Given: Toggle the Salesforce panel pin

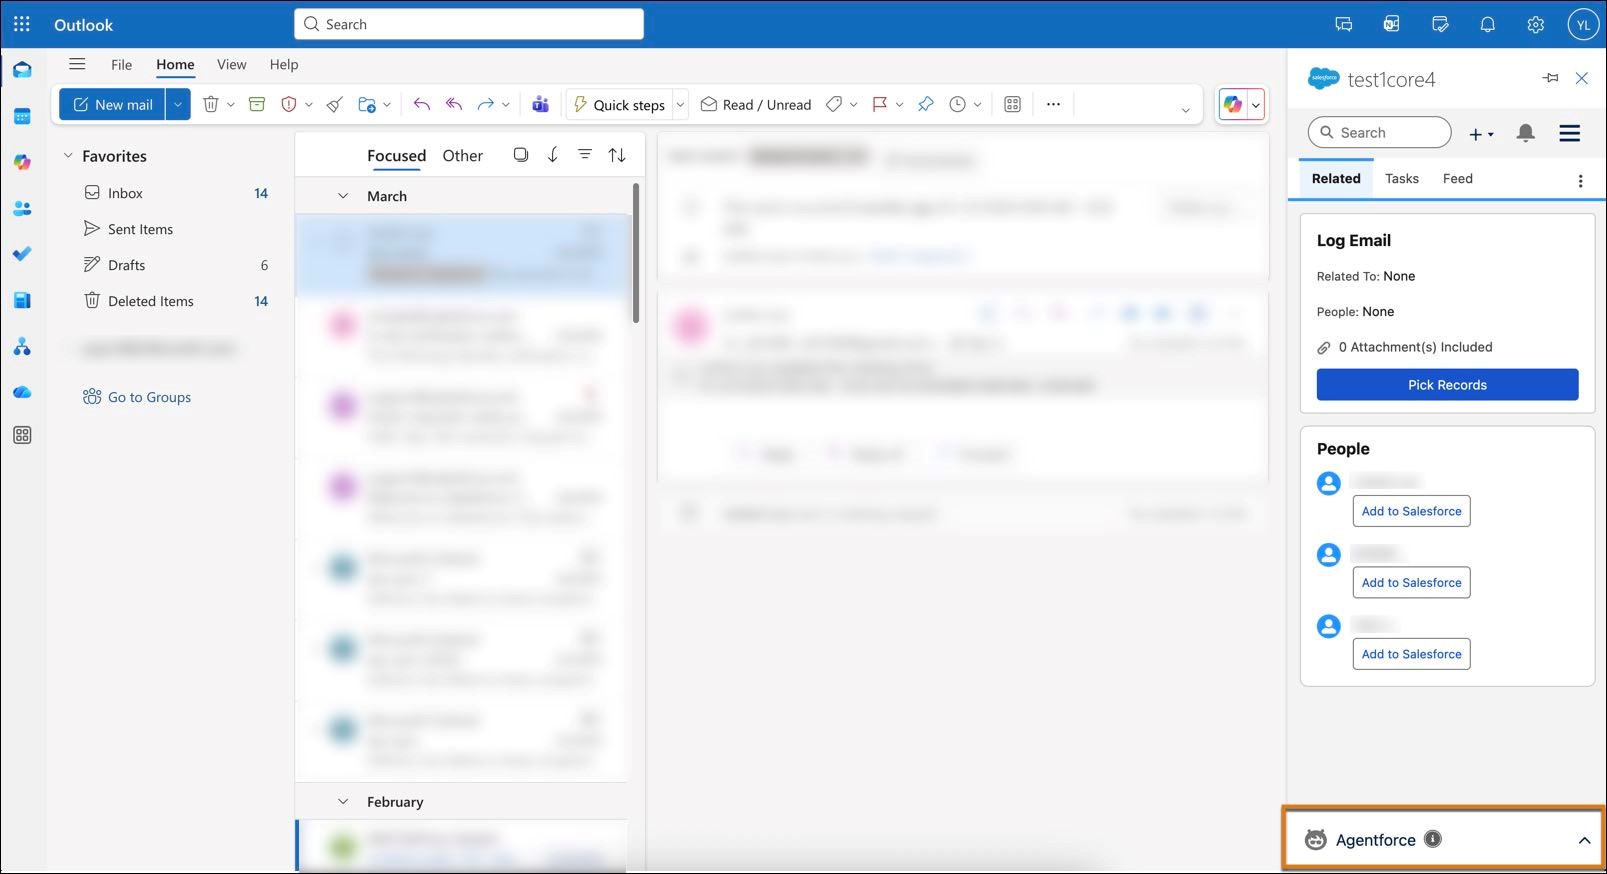Looking at the screenshot, I should click(1550, 78).
